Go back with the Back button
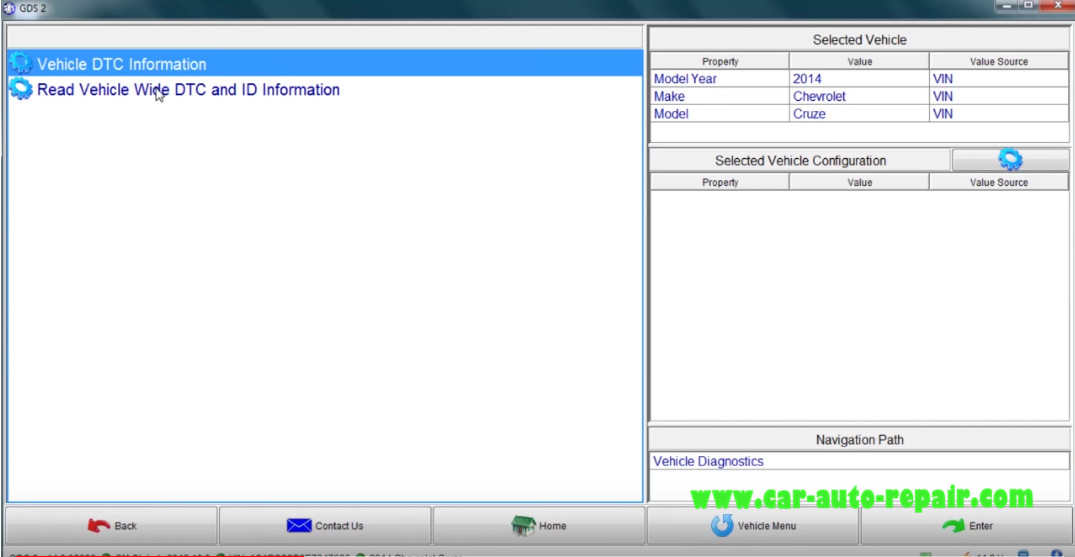This screenshot has height=557, width=1075. [112, 526]
